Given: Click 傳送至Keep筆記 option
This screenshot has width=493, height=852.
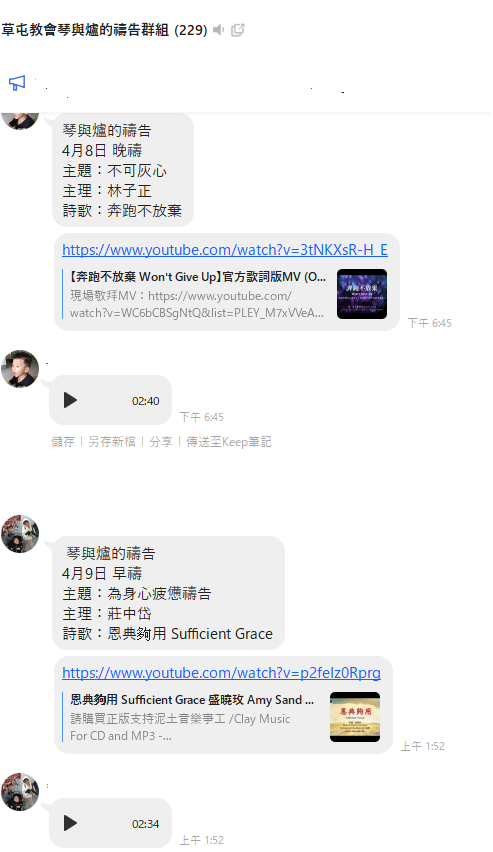Looking at the screenshot, I should point(229,442).
